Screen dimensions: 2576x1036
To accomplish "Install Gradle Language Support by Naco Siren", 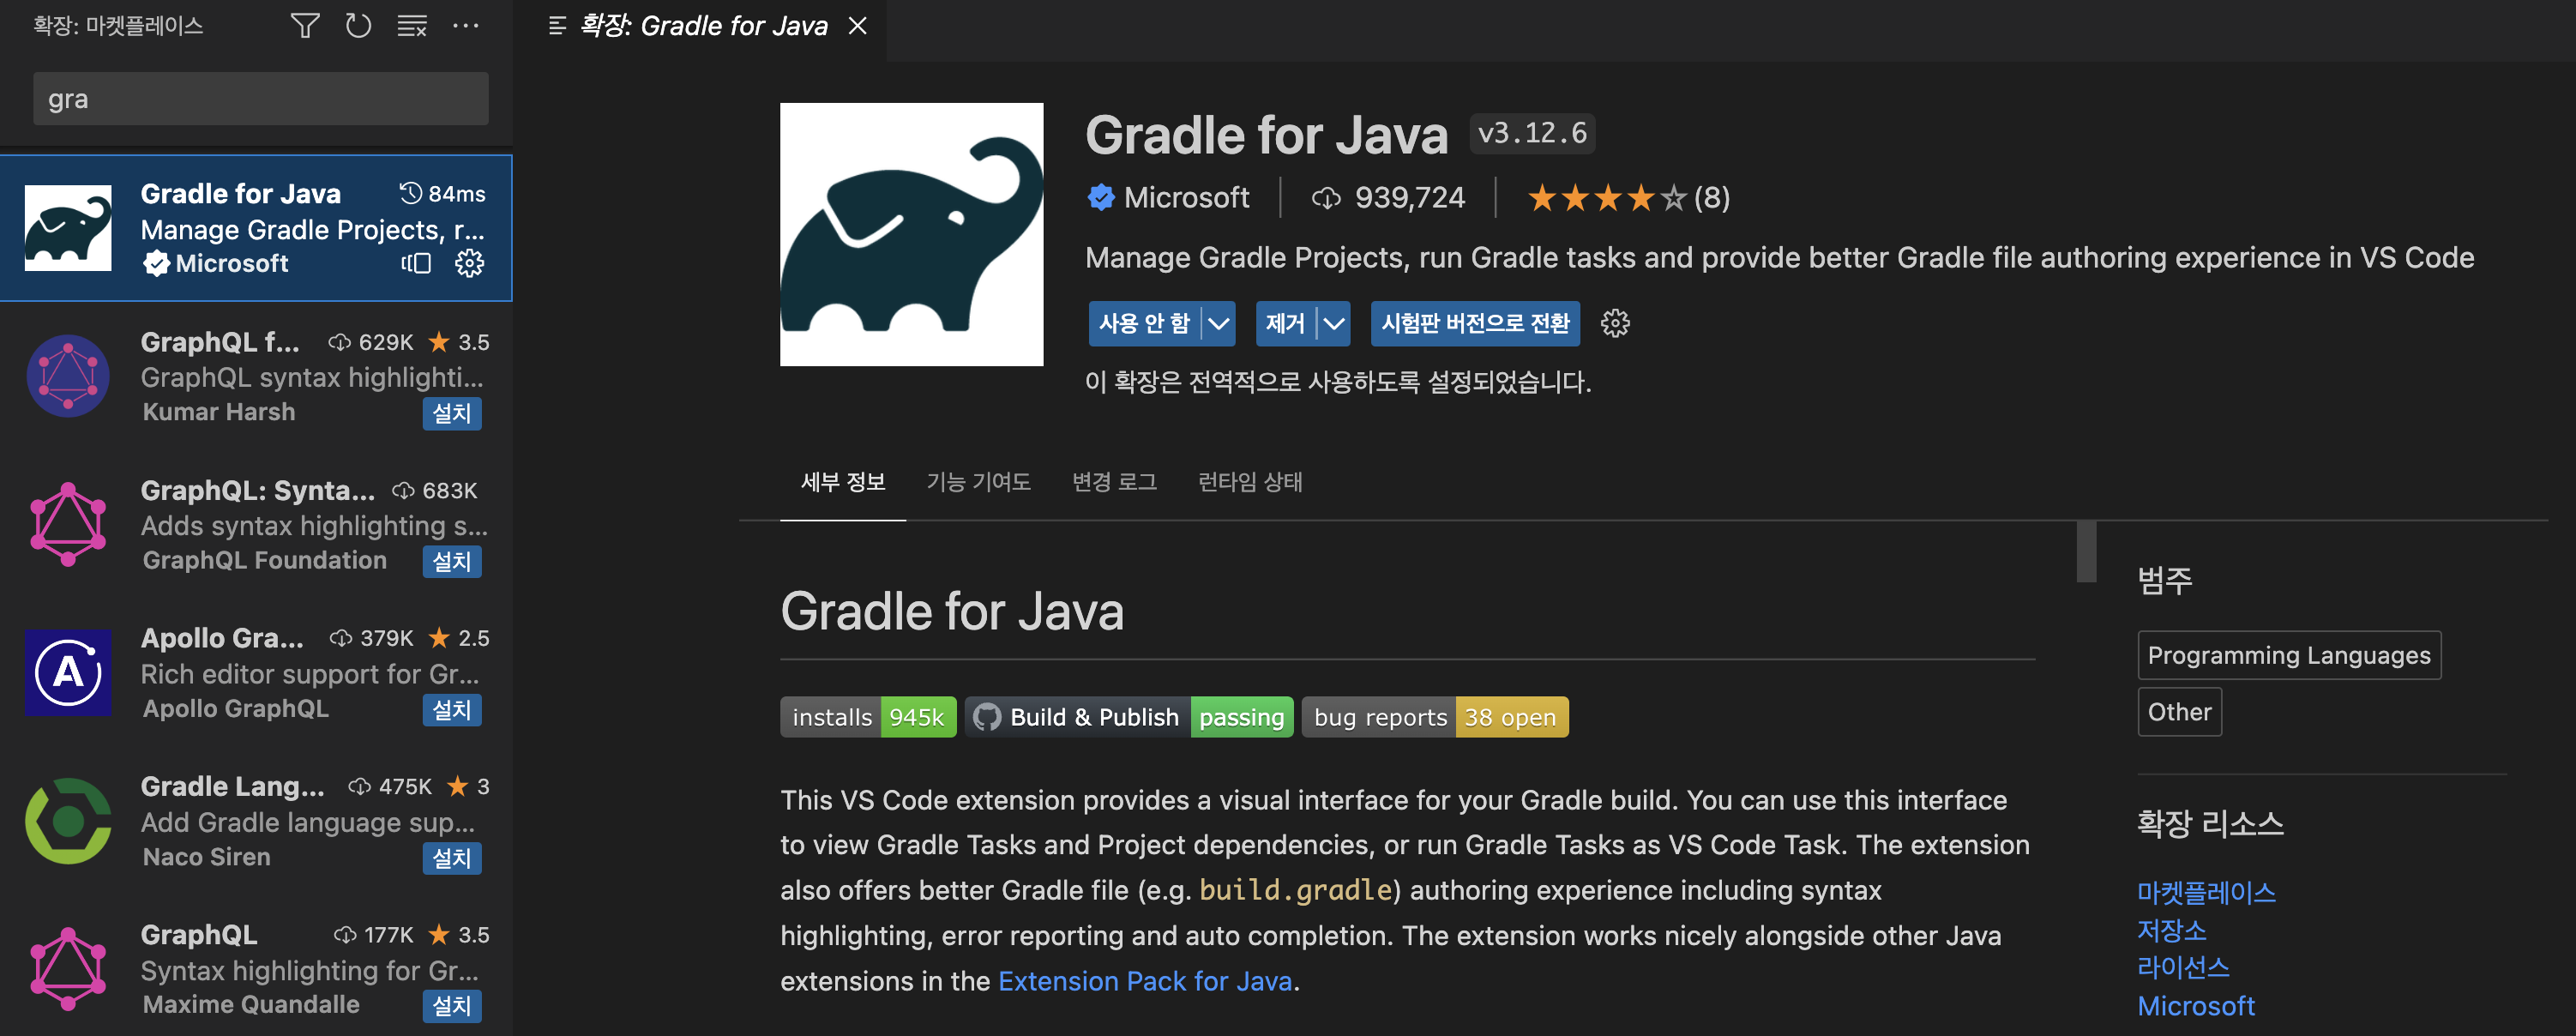I will coord(452,858).
